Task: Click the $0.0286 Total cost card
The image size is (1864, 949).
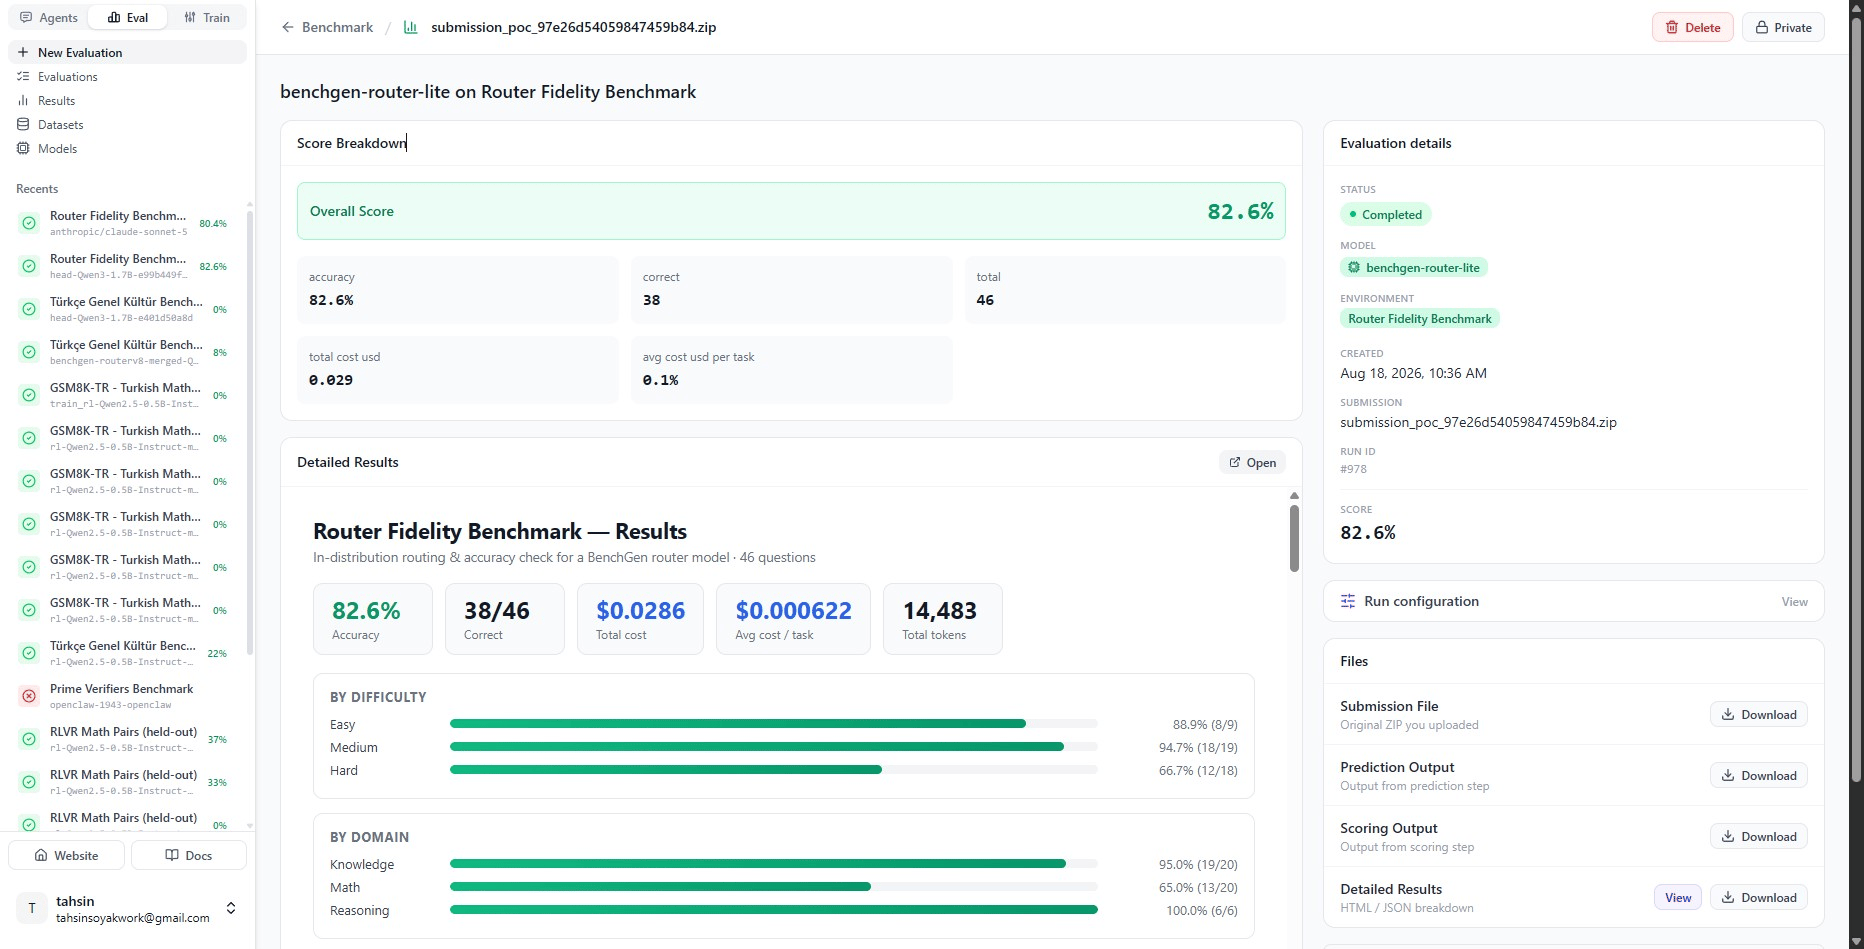Action: 640,619
